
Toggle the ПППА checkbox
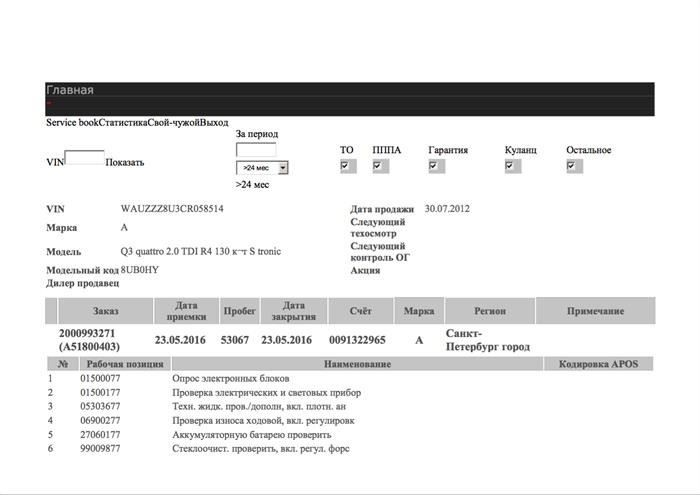[379, 166]
